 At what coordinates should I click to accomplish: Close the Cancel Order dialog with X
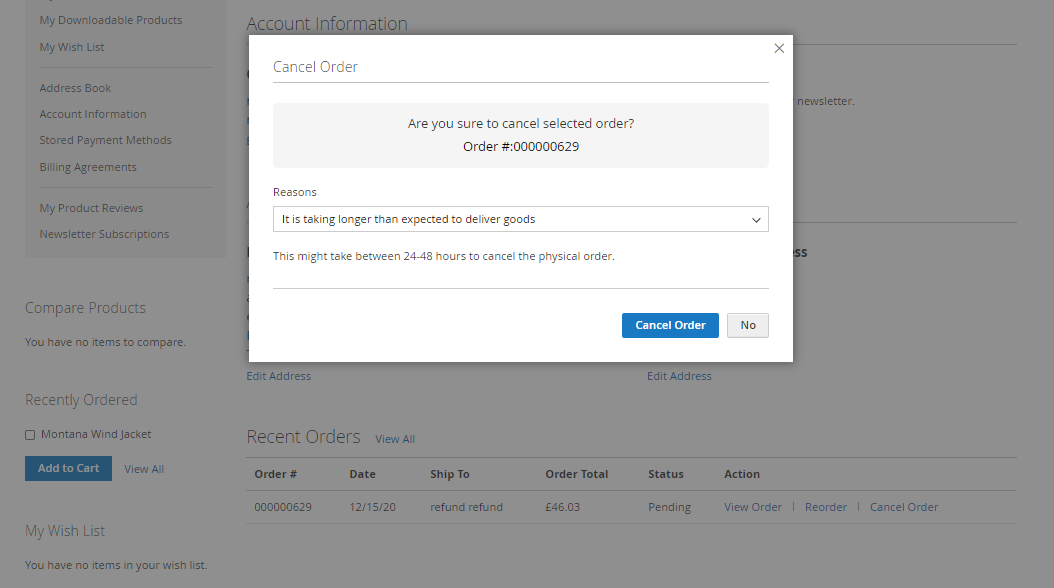click(779, 48)
